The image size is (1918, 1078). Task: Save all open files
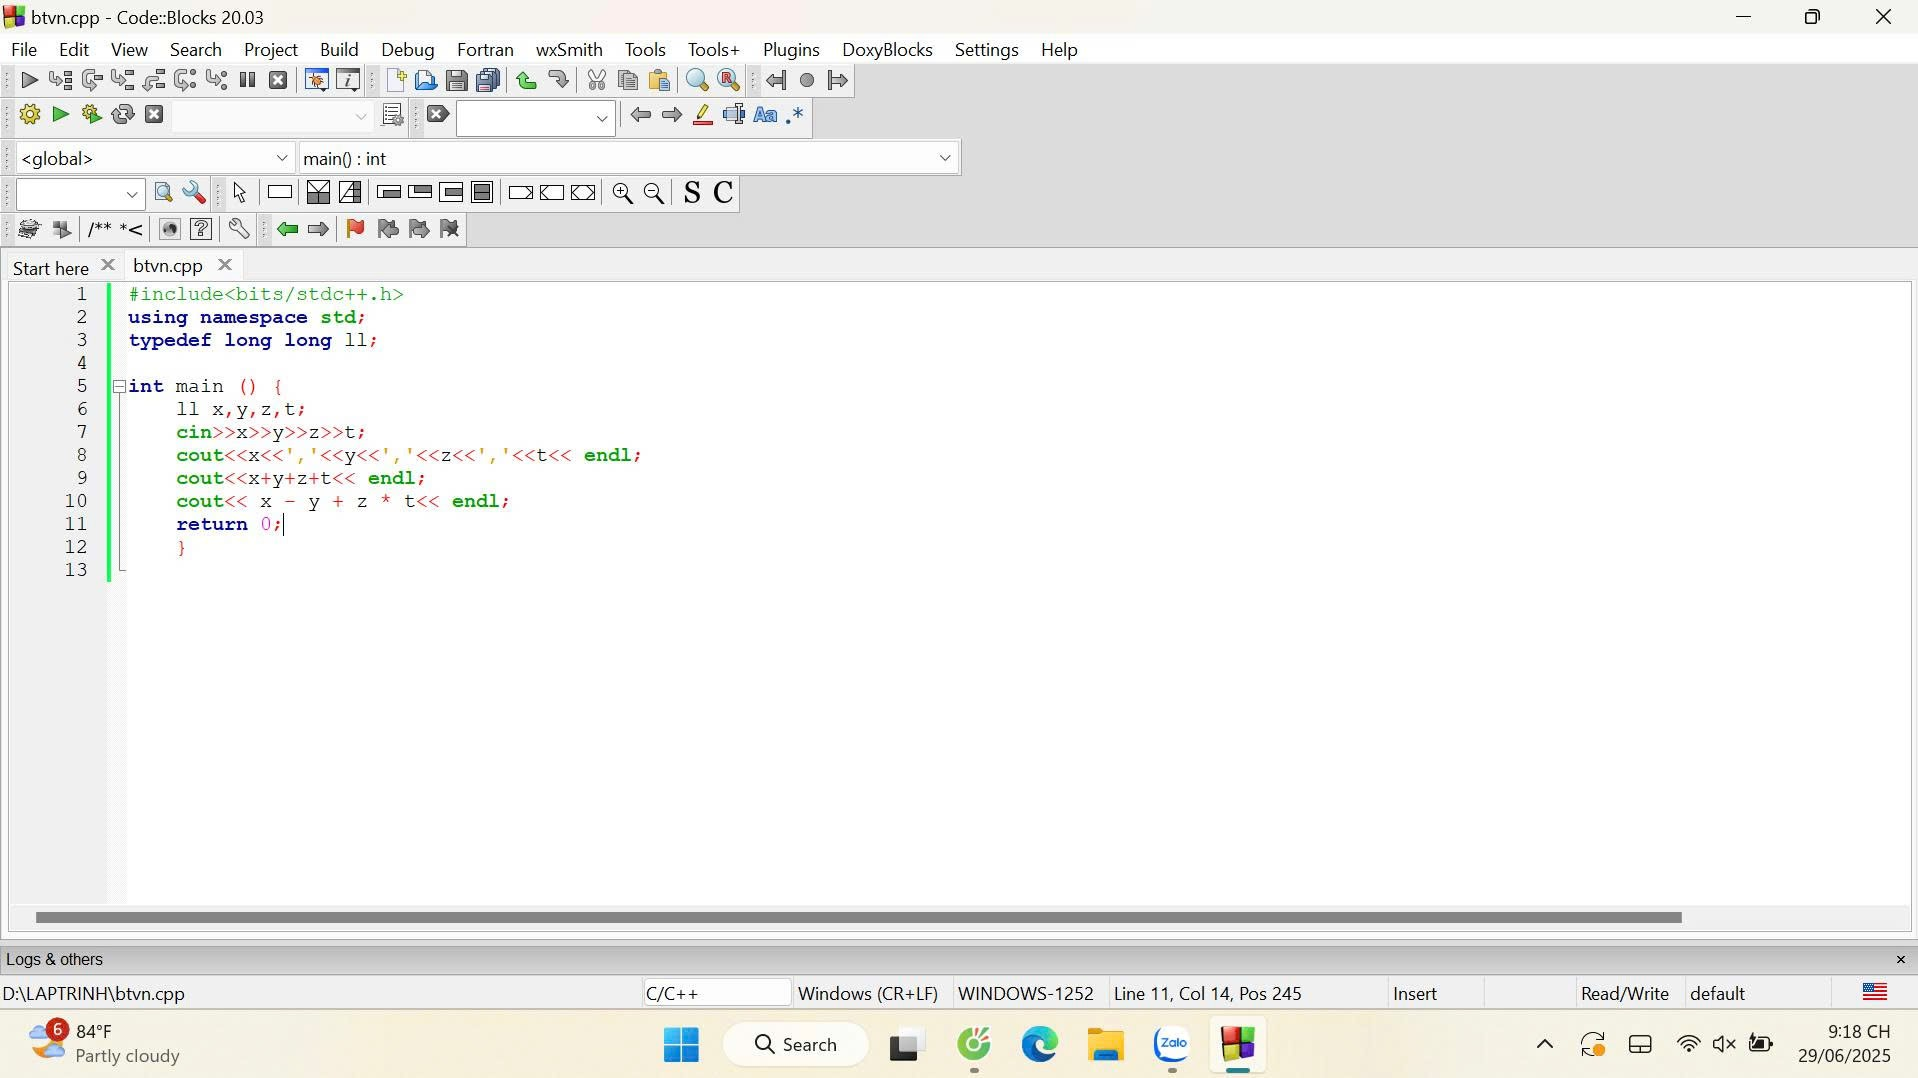[x=488, y=80]
